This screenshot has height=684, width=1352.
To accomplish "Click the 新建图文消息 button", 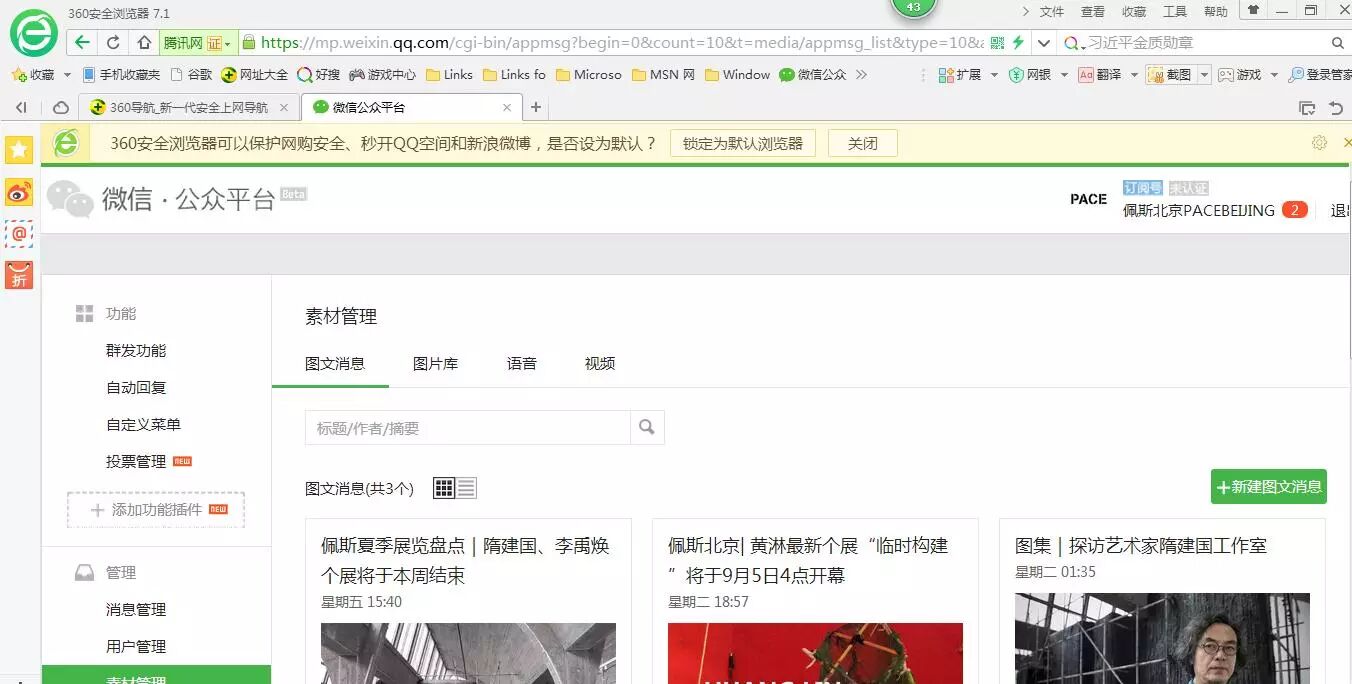I will point(1269,487).
